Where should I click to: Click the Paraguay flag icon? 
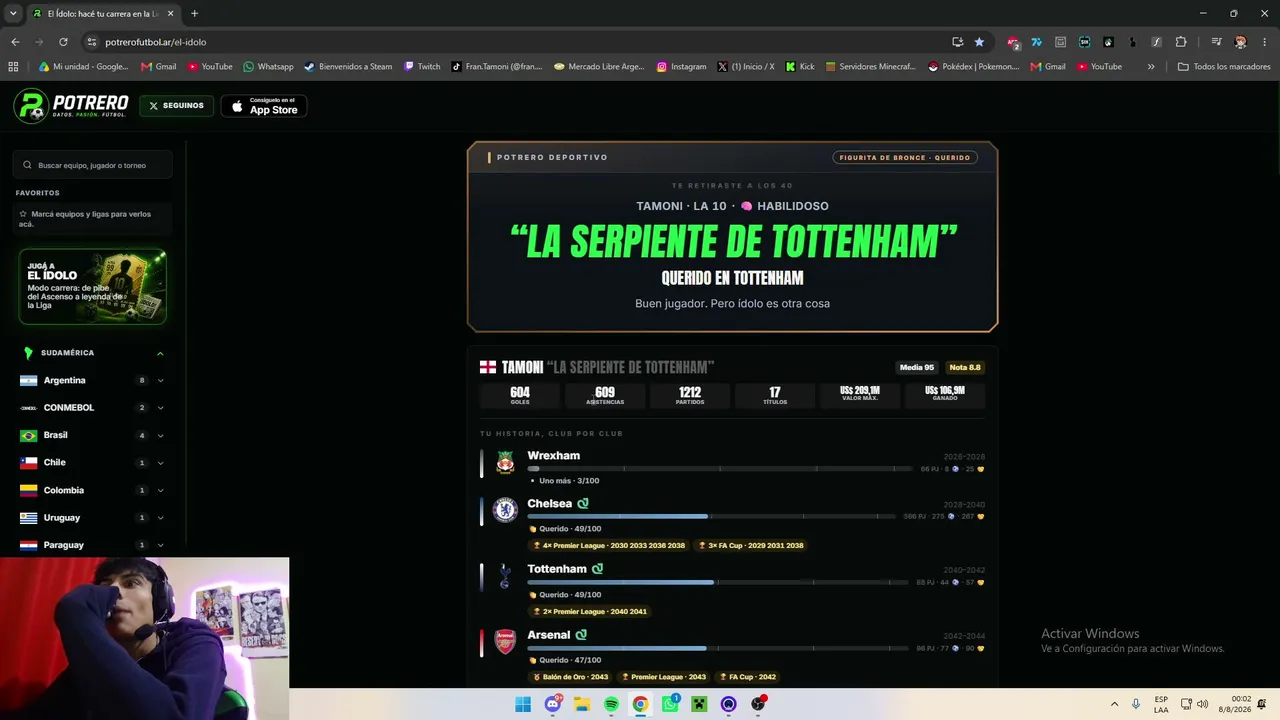pyautogui.click(x=29, y=545)
